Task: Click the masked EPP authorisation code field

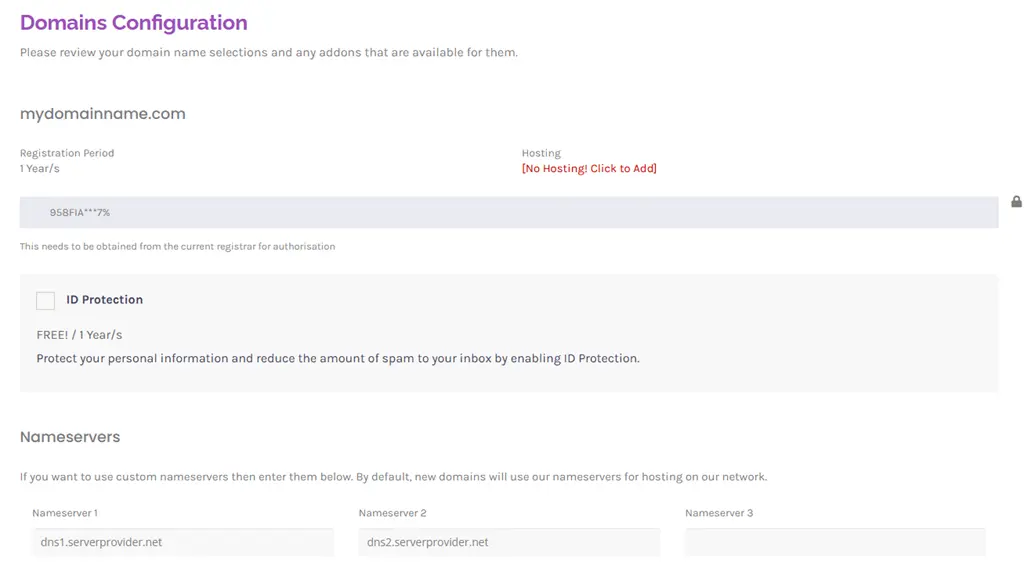Action: 400,212
